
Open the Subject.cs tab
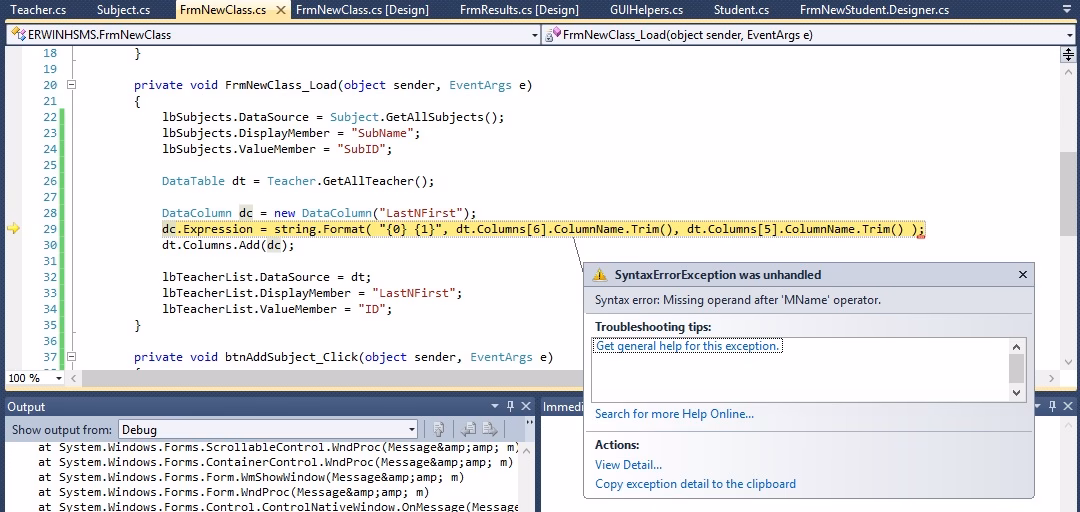[x=123, y=10]
